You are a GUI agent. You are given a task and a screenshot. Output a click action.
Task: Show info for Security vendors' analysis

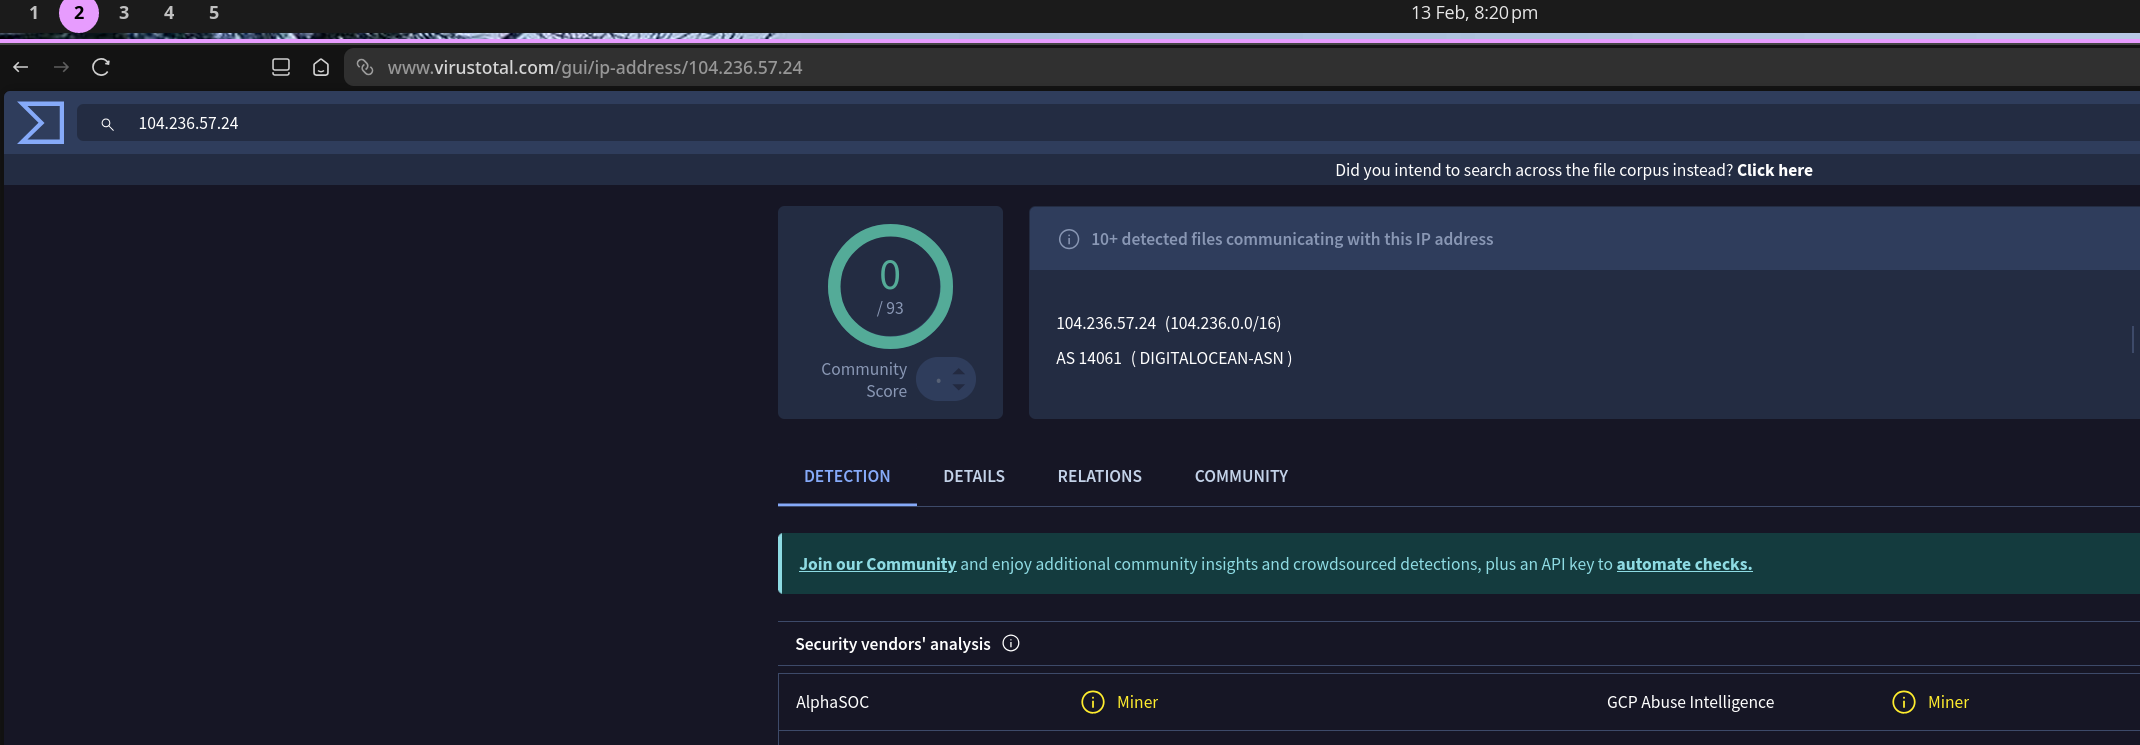(x=1011, y=643)
